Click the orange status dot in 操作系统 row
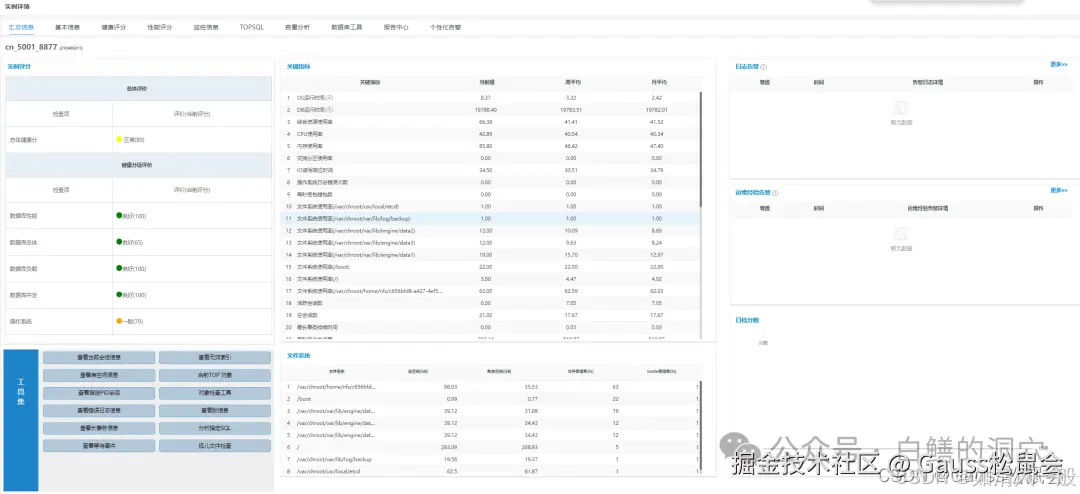This screenshot has height=494, width=1080. [x=119, y=321]
